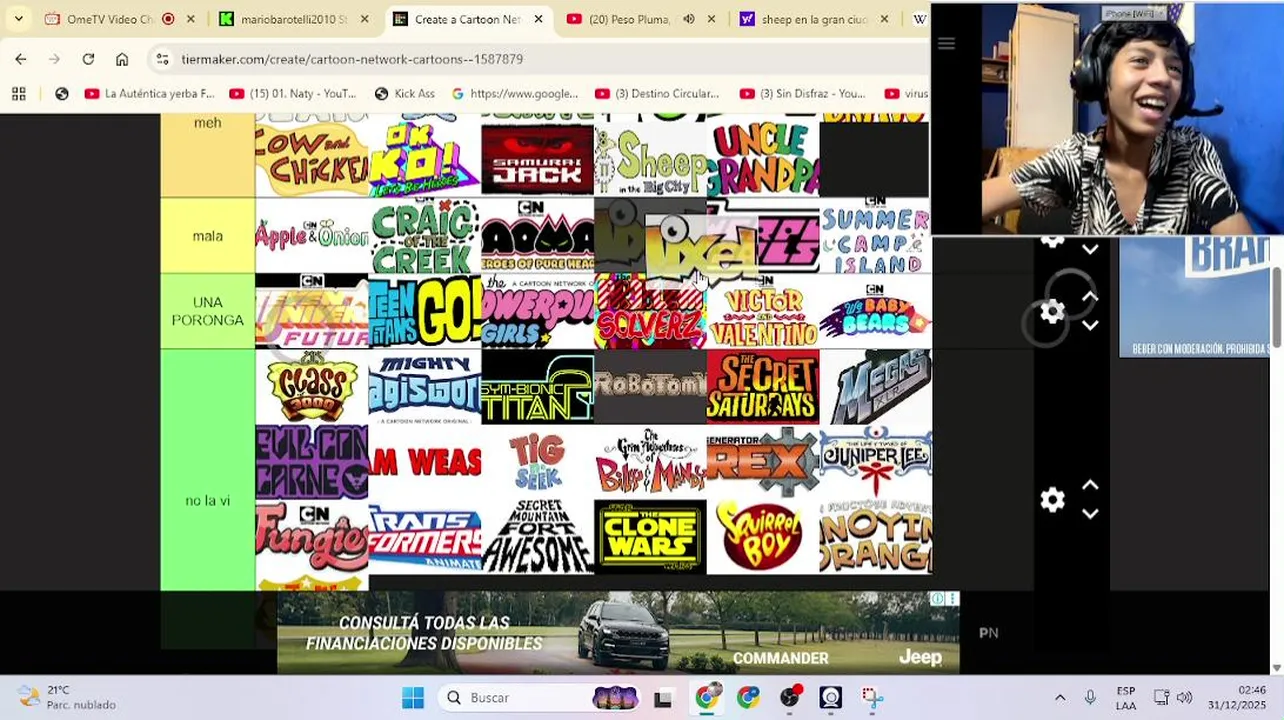Click the meh tier label

click(208, 123)
